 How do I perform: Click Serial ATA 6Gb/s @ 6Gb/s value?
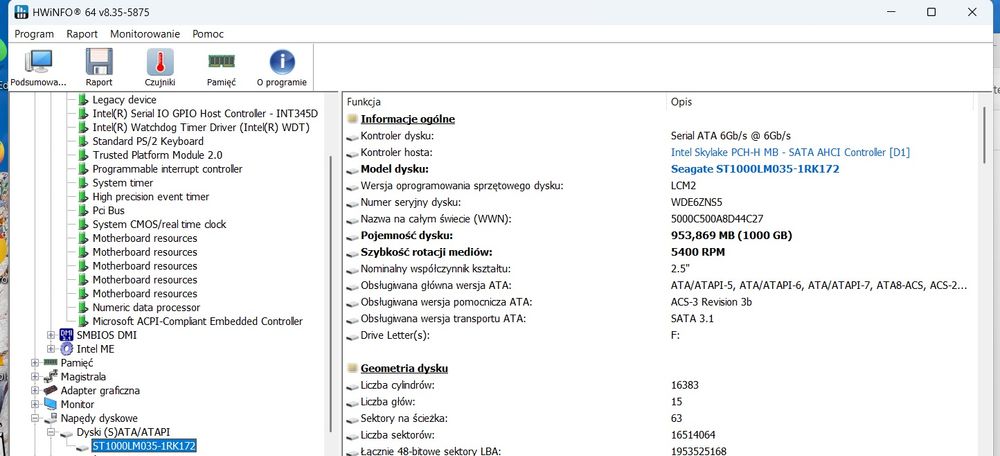pyautogui.click(x=731, y=136)
